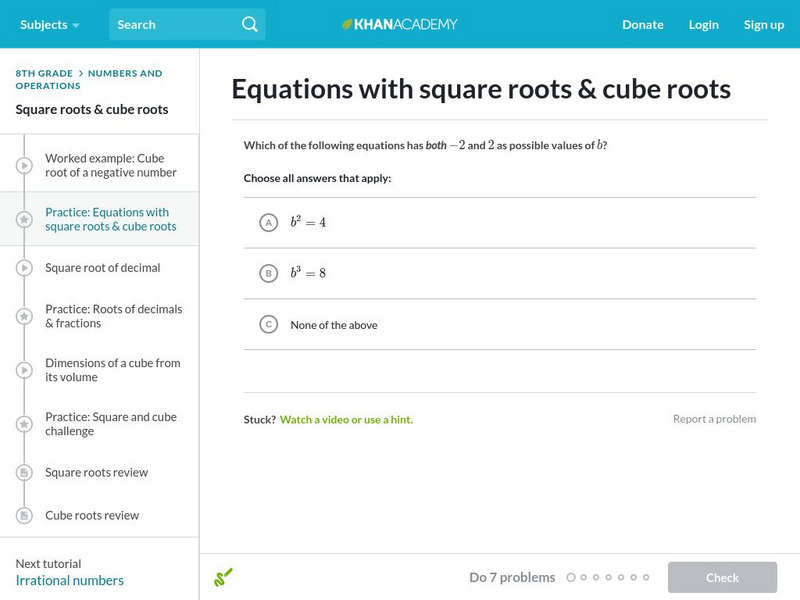Click the star icon beside Practice: Roots of decimals

[24, 316]
